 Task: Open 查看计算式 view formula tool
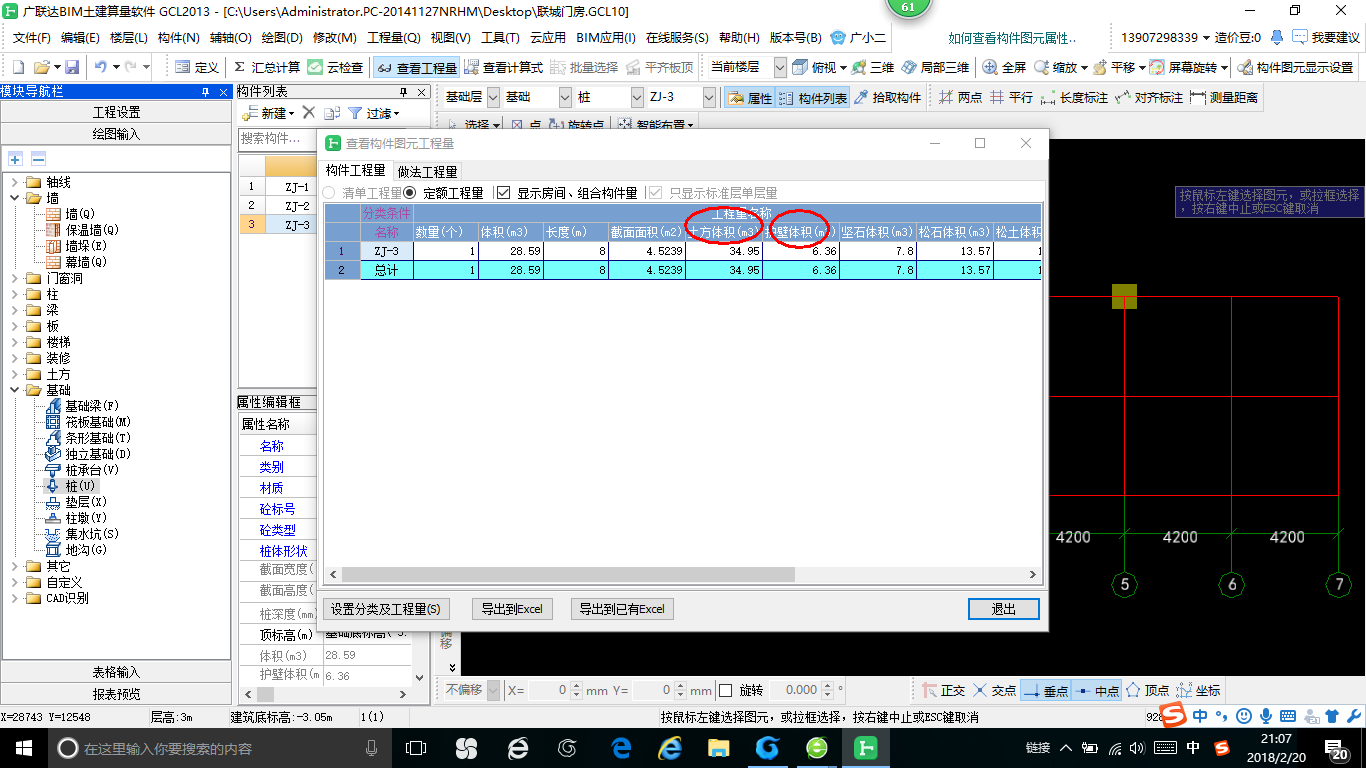504,67
